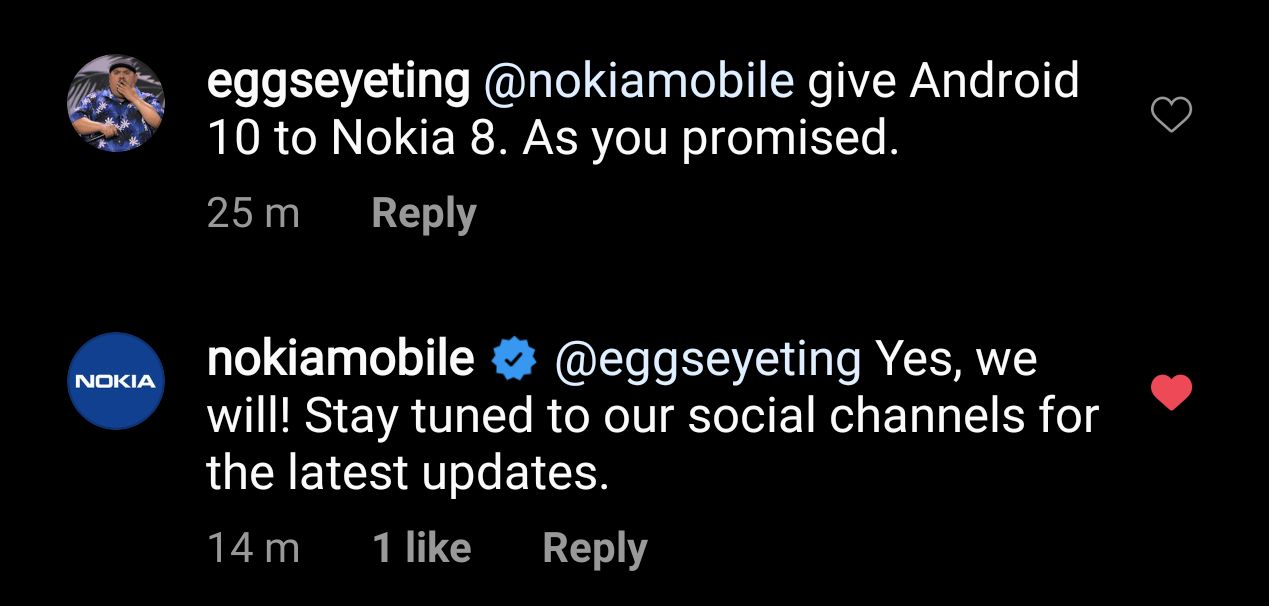Reply to nokiamobile's comment
This screenshot has width=1269, height=606.
(594, 548)
